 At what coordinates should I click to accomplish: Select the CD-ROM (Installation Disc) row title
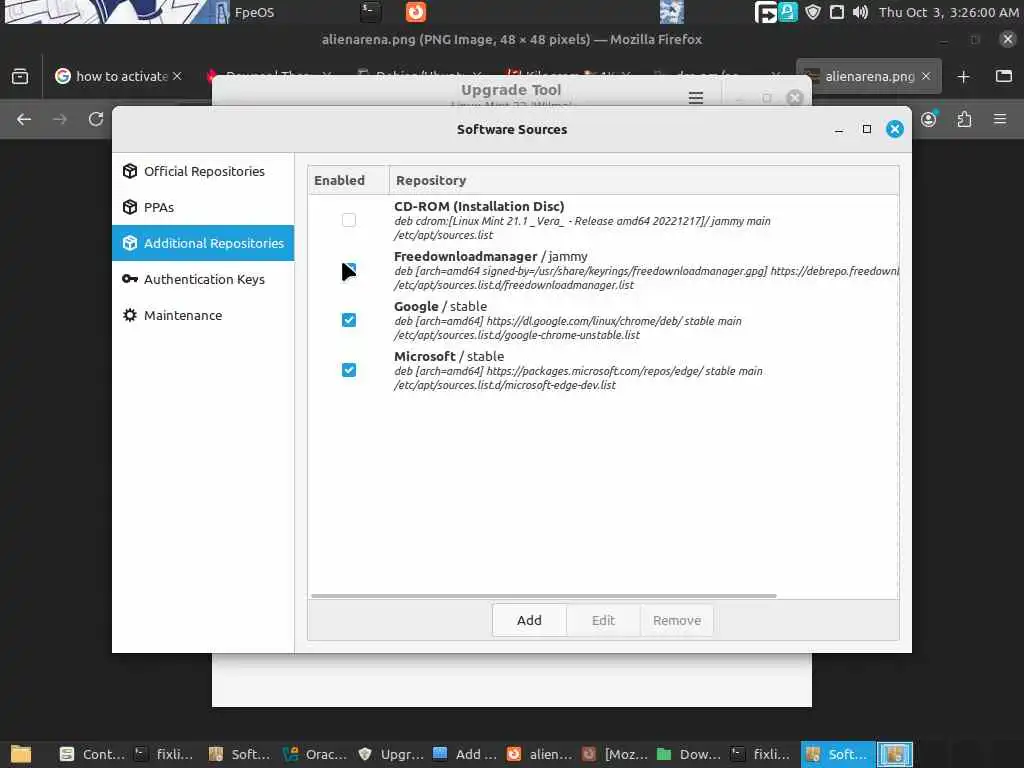479,206
